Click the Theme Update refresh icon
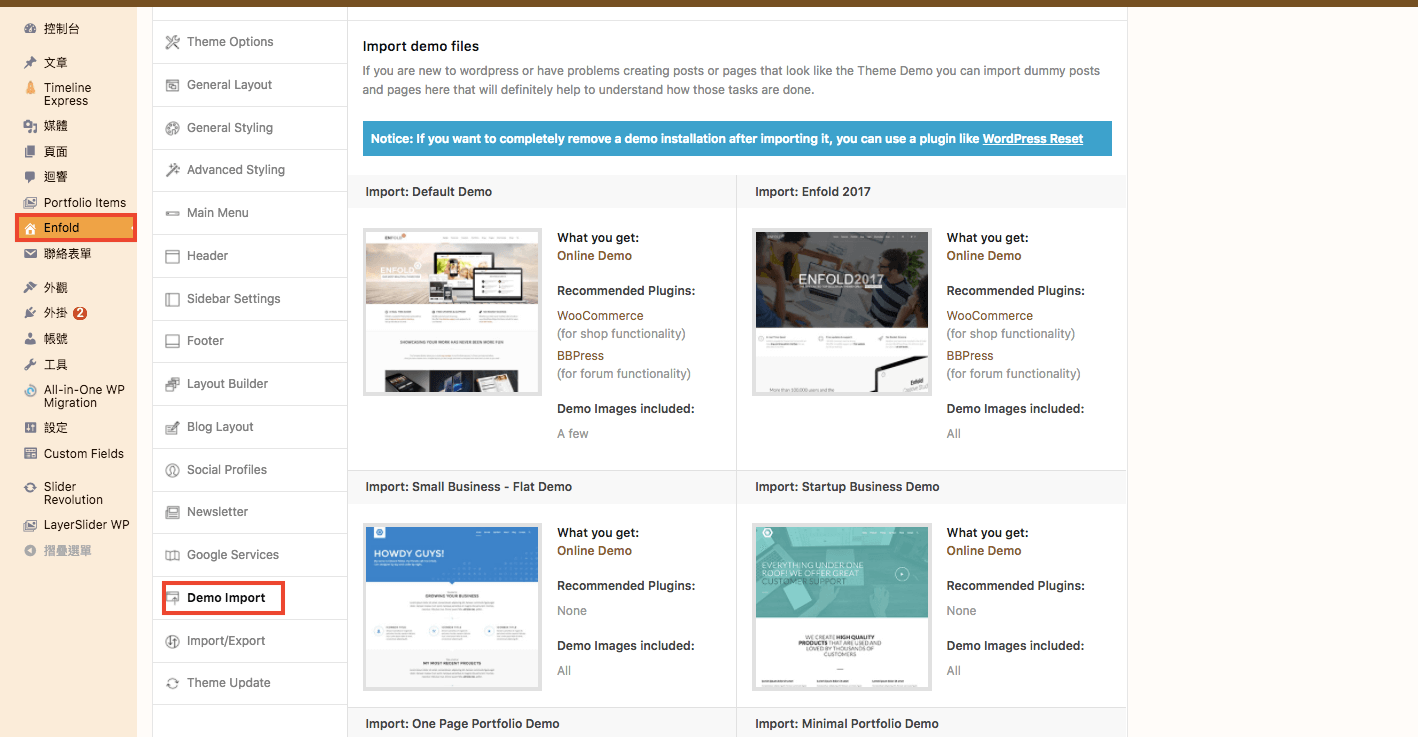This screenshot has width=1418, height=737. (x=172, y=683)
